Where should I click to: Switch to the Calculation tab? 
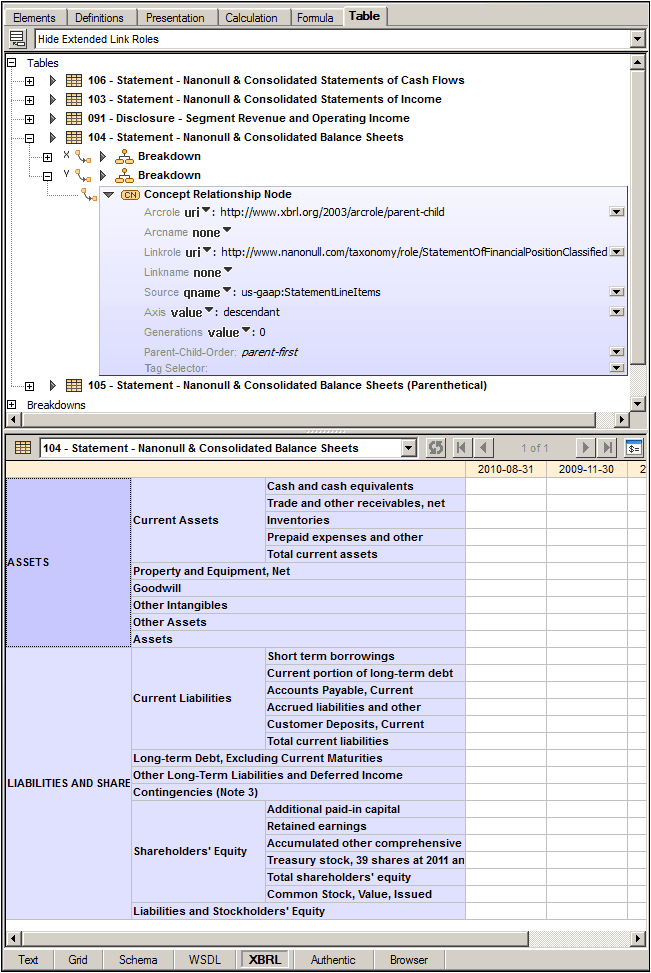click(x=251, y=17)
